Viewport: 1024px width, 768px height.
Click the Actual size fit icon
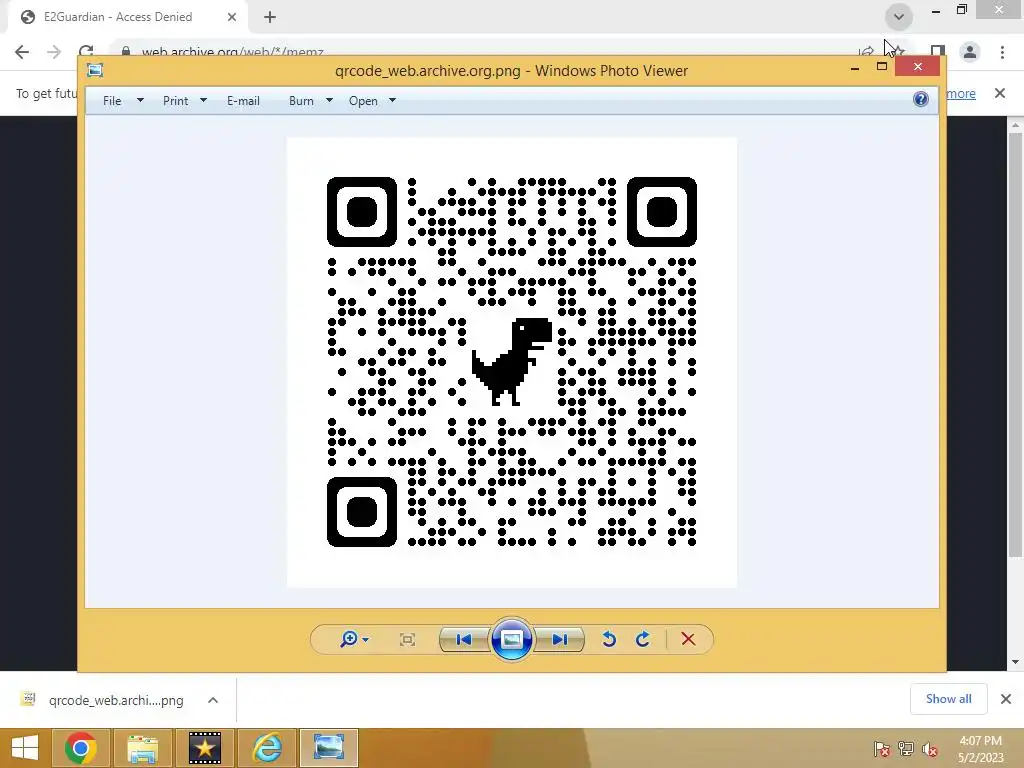408,639
